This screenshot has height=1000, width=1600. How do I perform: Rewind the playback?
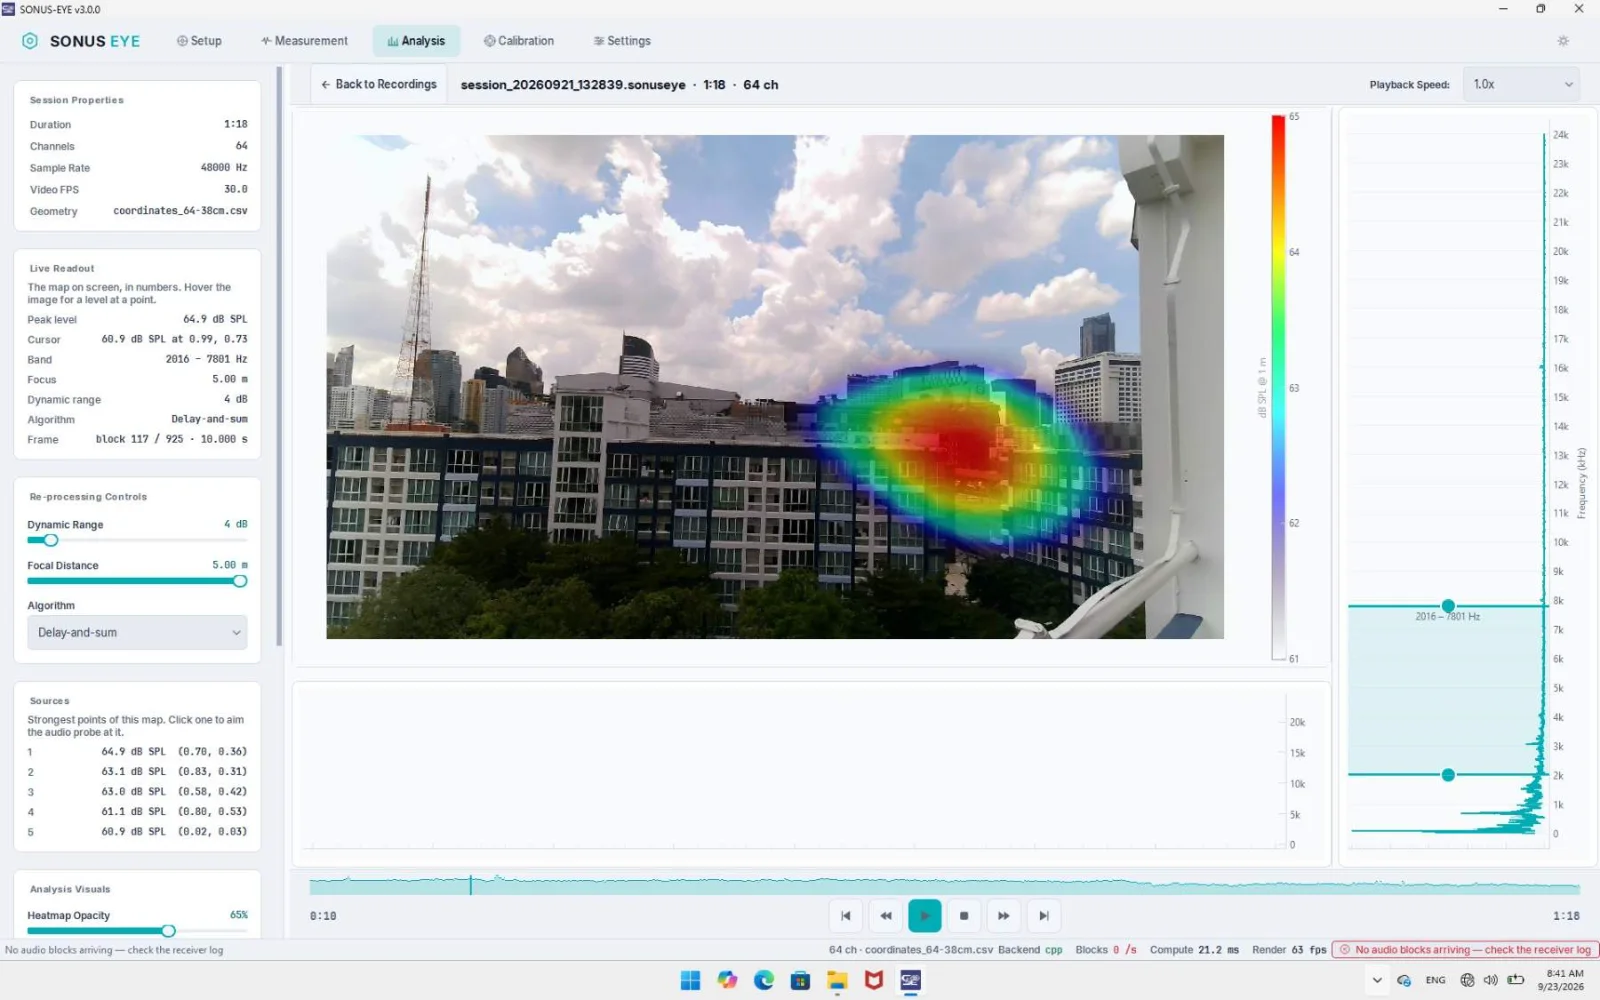point(885,916)
